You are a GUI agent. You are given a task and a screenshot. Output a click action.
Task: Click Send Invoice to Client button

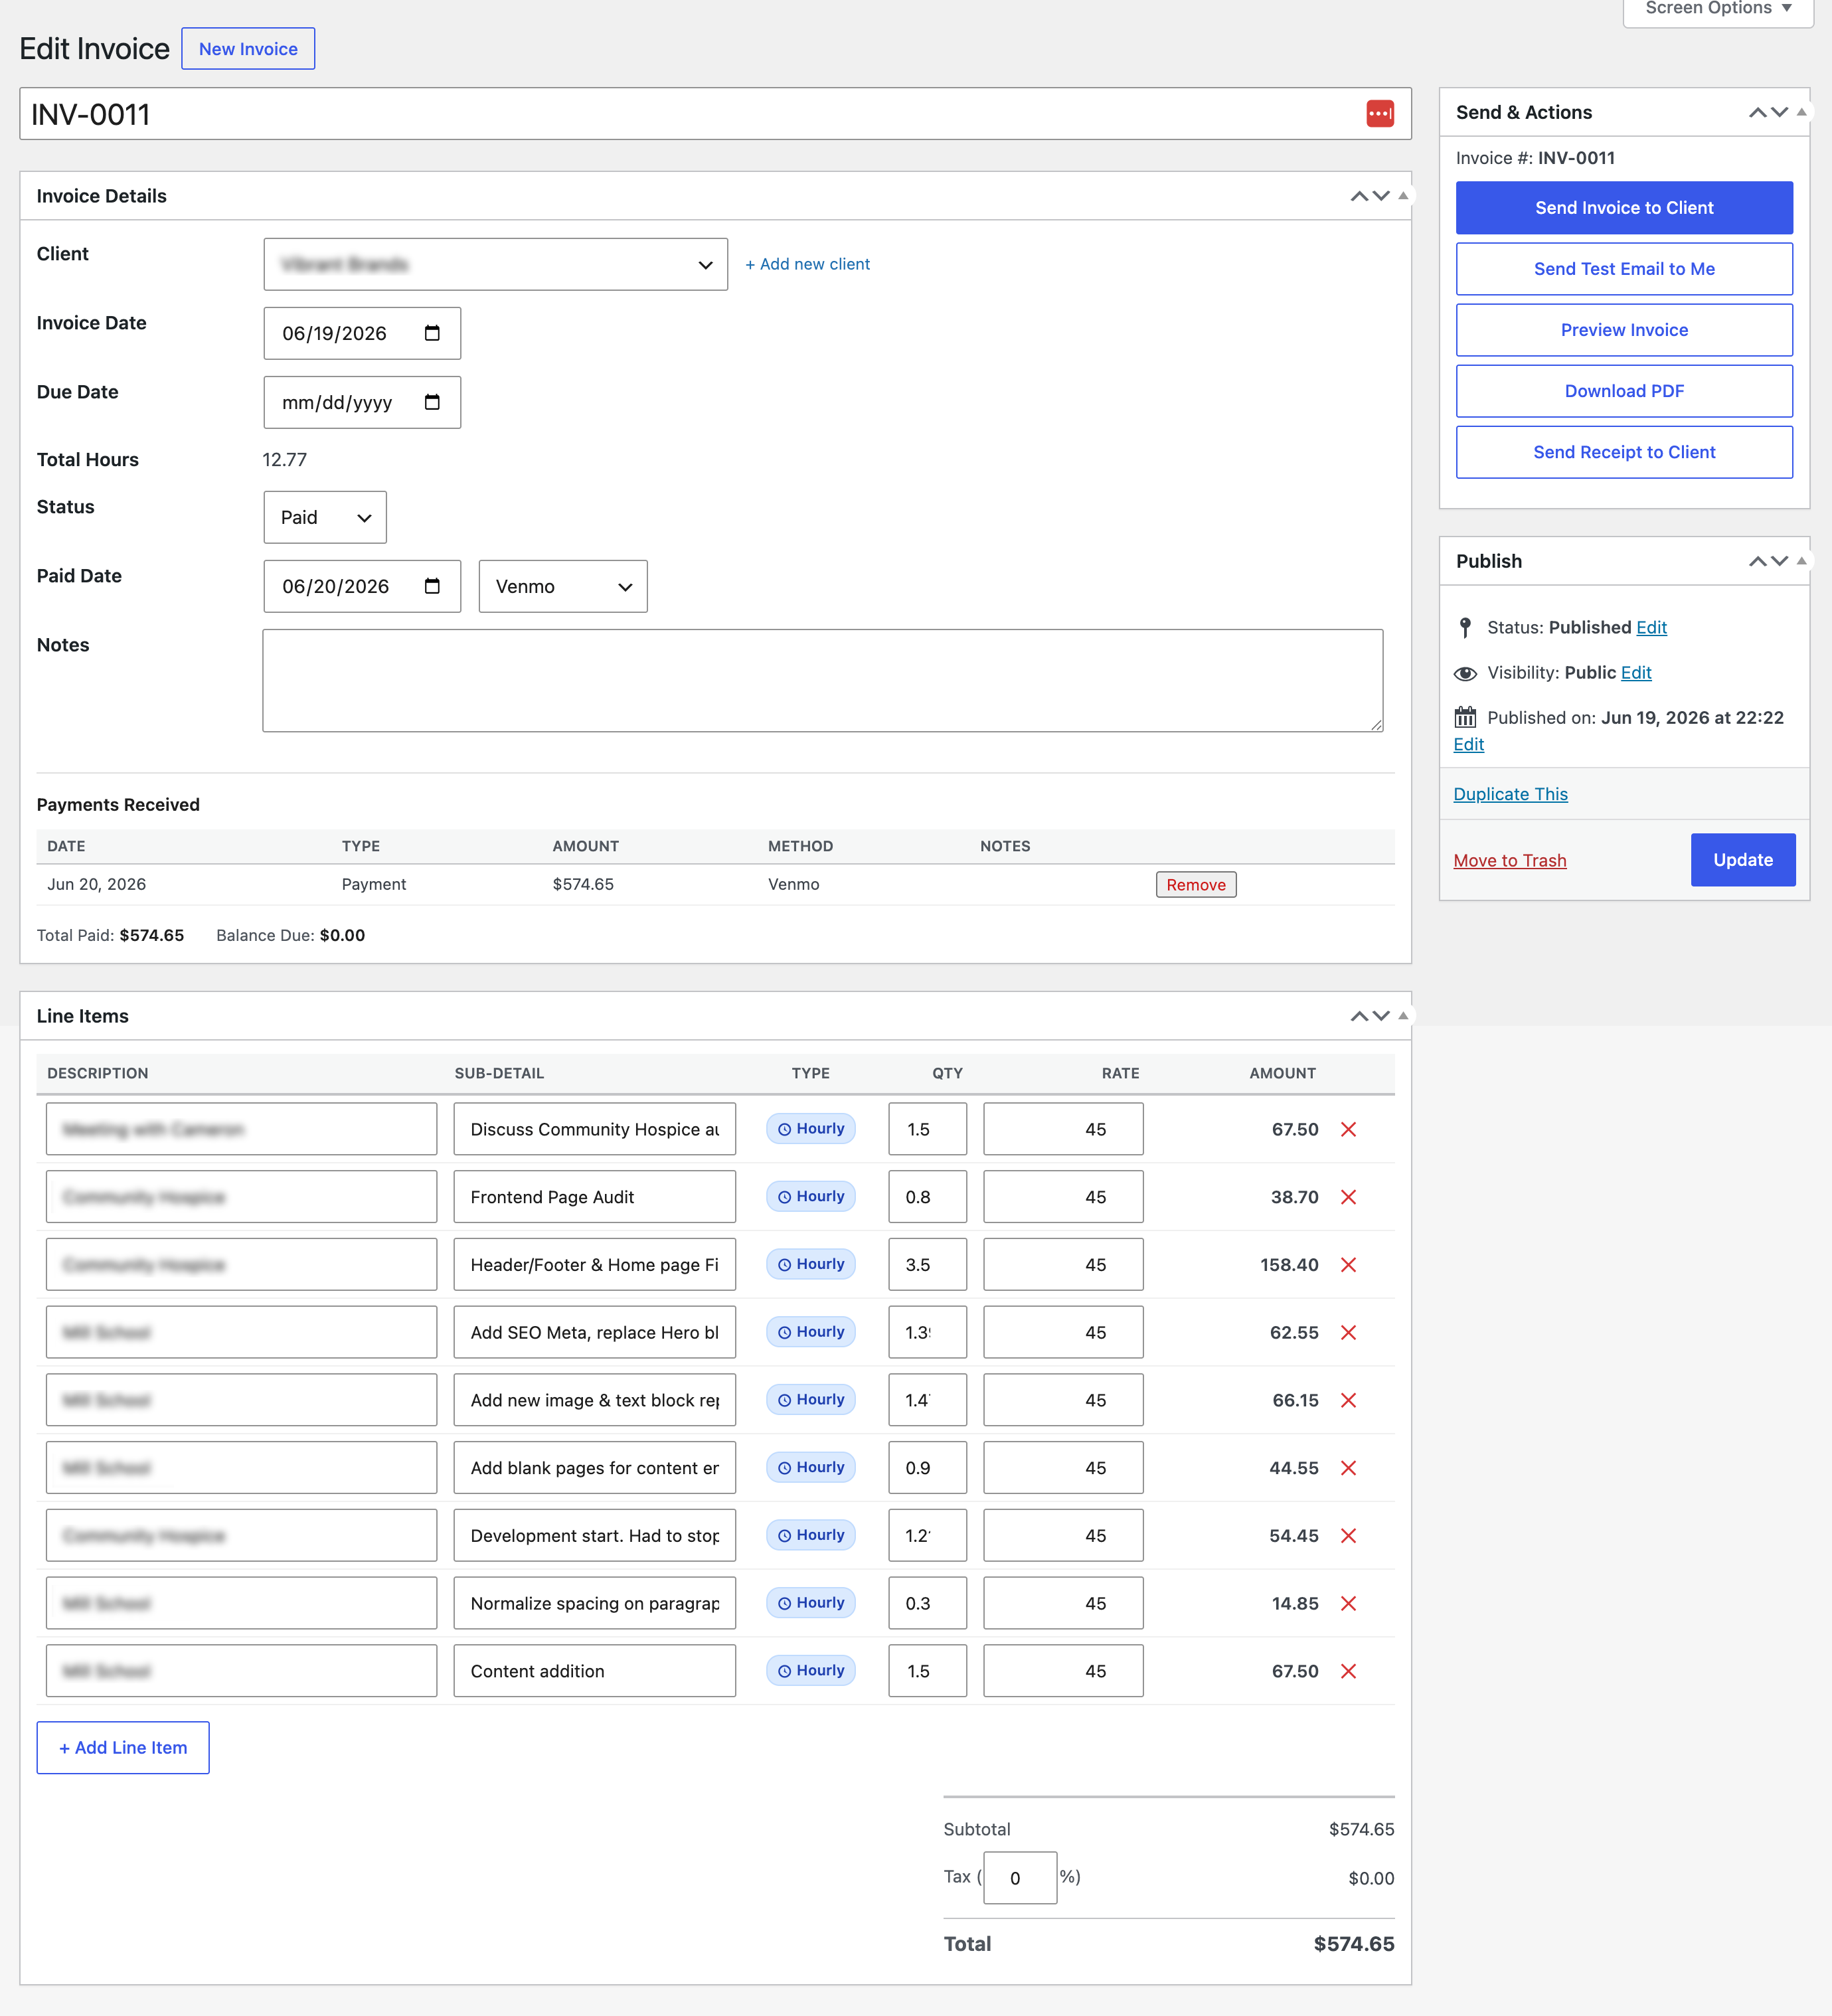click(1624, 208)
